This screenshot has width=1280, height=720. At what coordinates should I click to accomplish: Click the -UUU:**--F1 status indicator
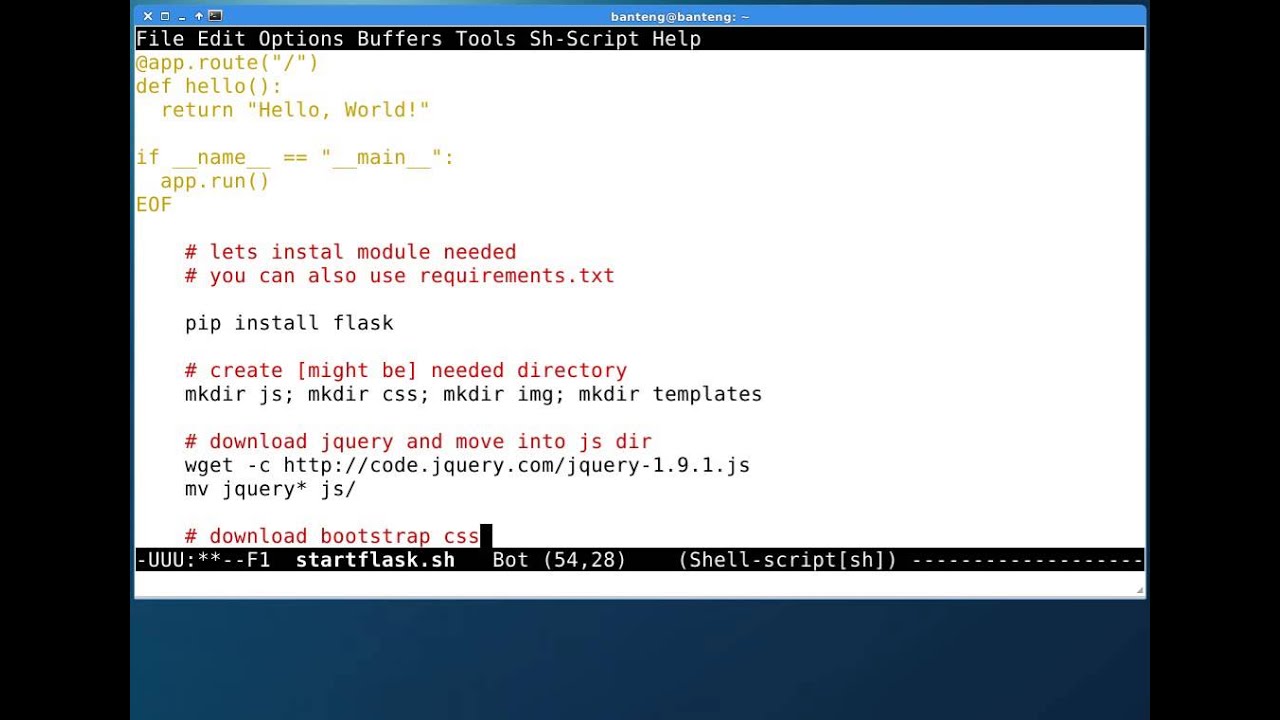click(203, 560)
